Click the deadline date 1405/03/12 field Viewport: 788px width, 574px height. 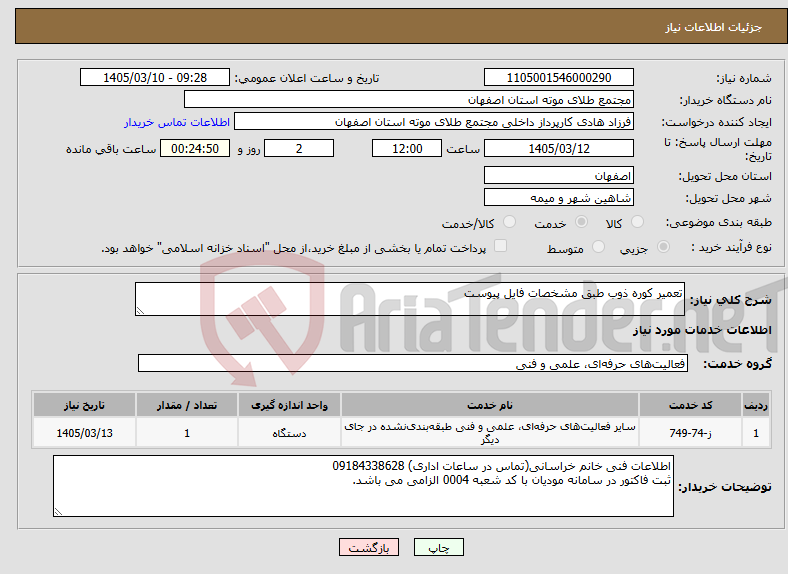click(x=559, y=148)
